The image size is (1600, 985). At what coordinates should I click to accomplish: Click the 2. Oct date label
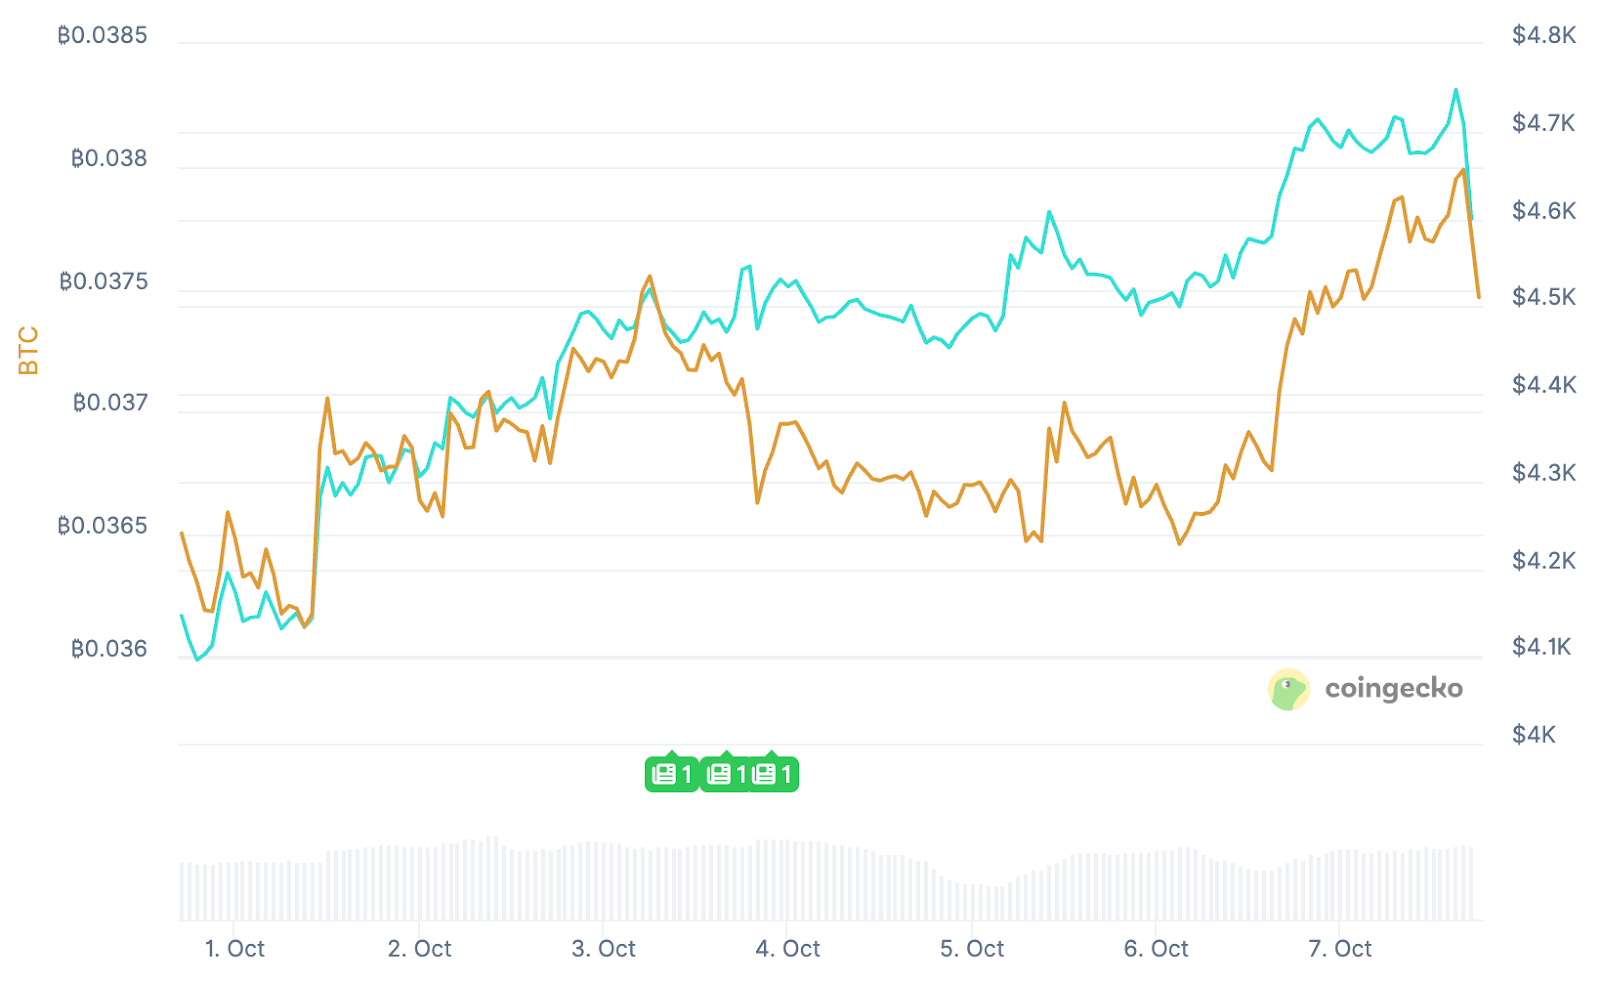tap(419, 948)
